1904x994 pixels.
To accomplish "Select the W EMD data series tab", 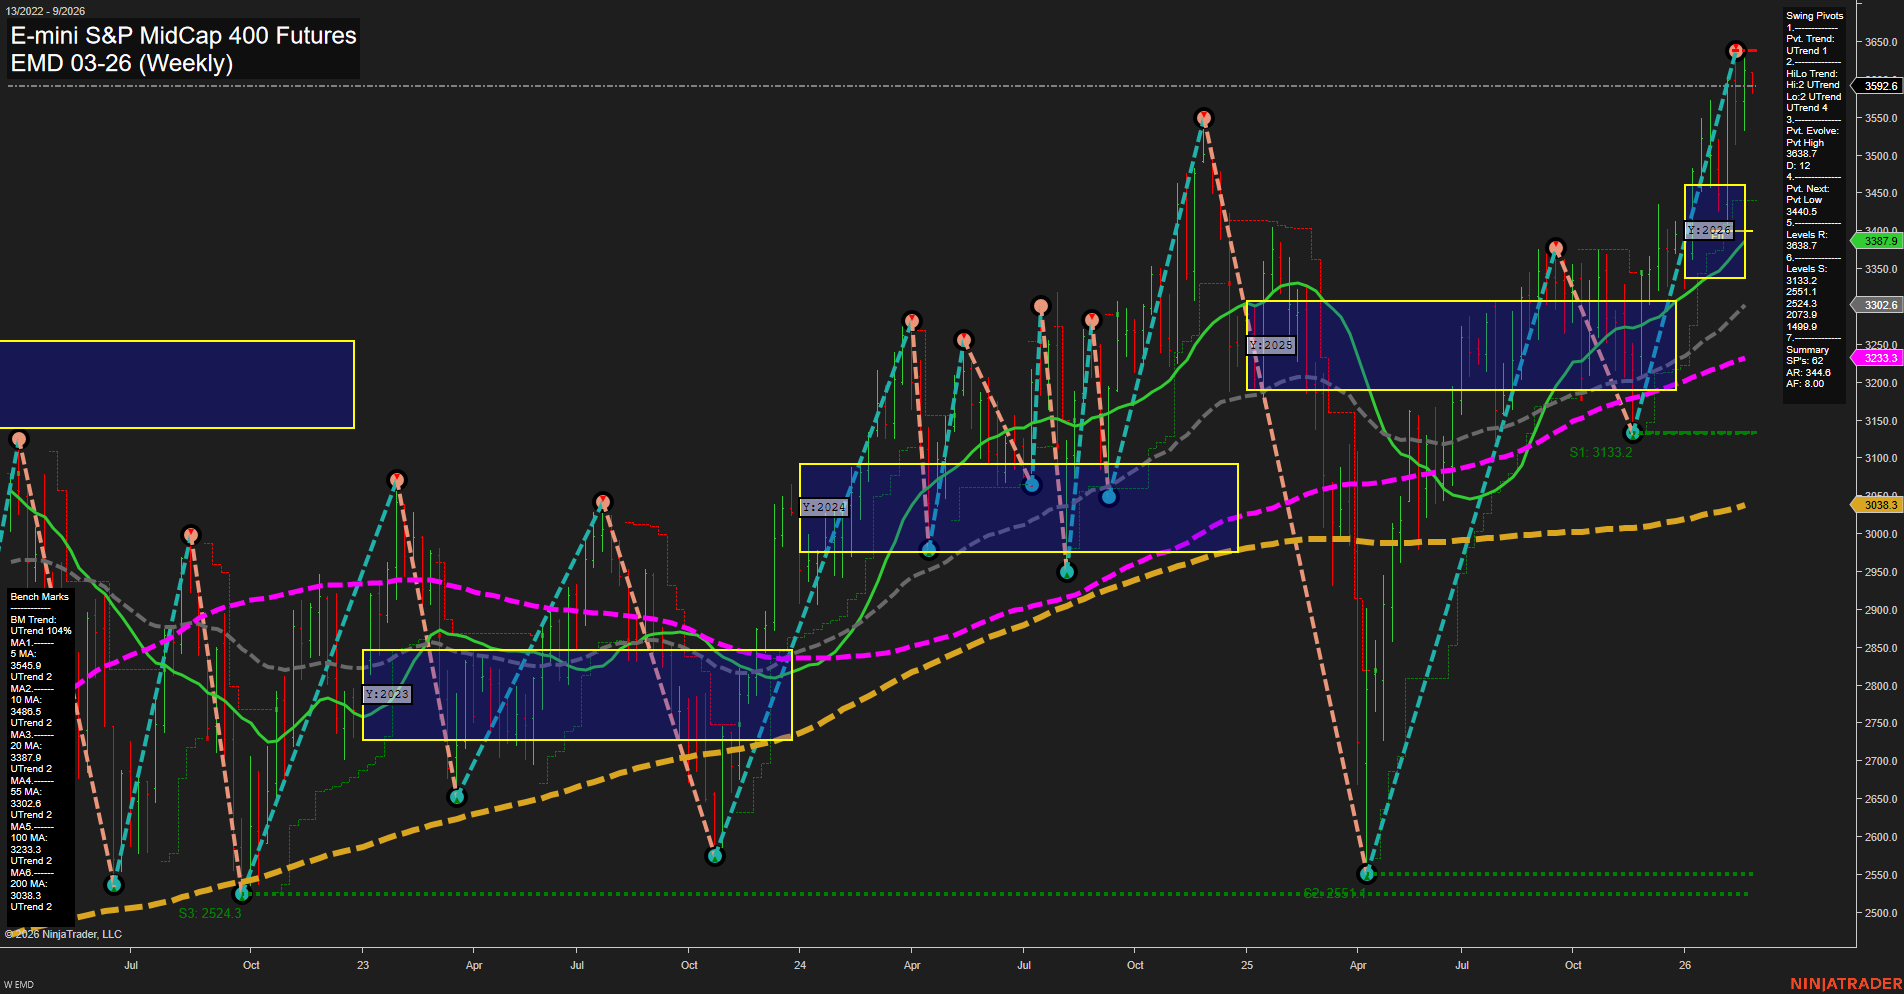I will (19, 983).
